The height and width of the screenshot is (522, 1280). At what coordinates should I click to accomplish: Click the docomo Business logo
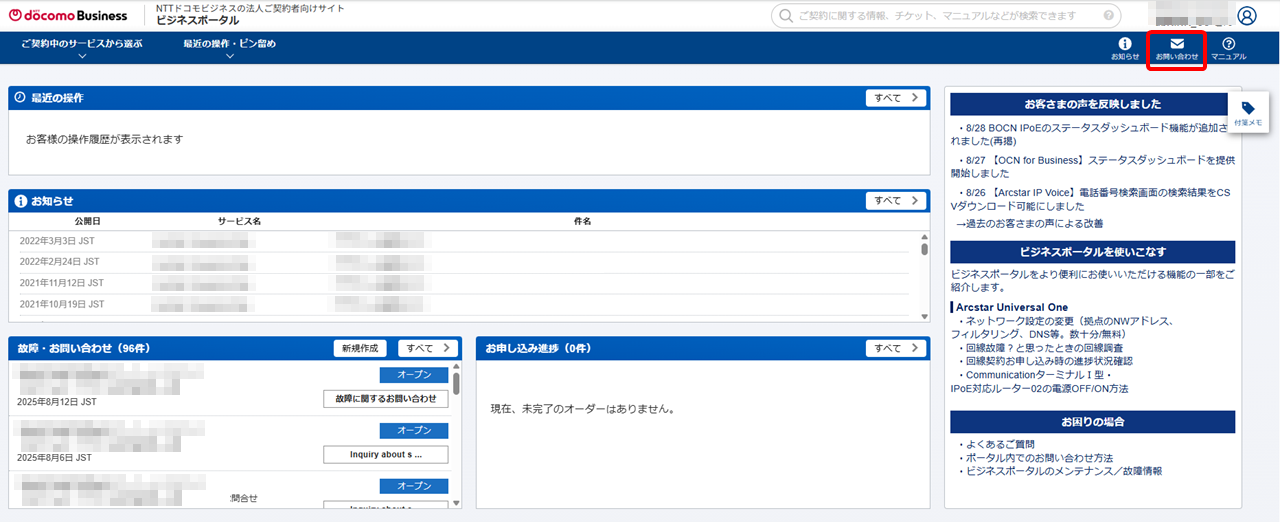[68, 15]
